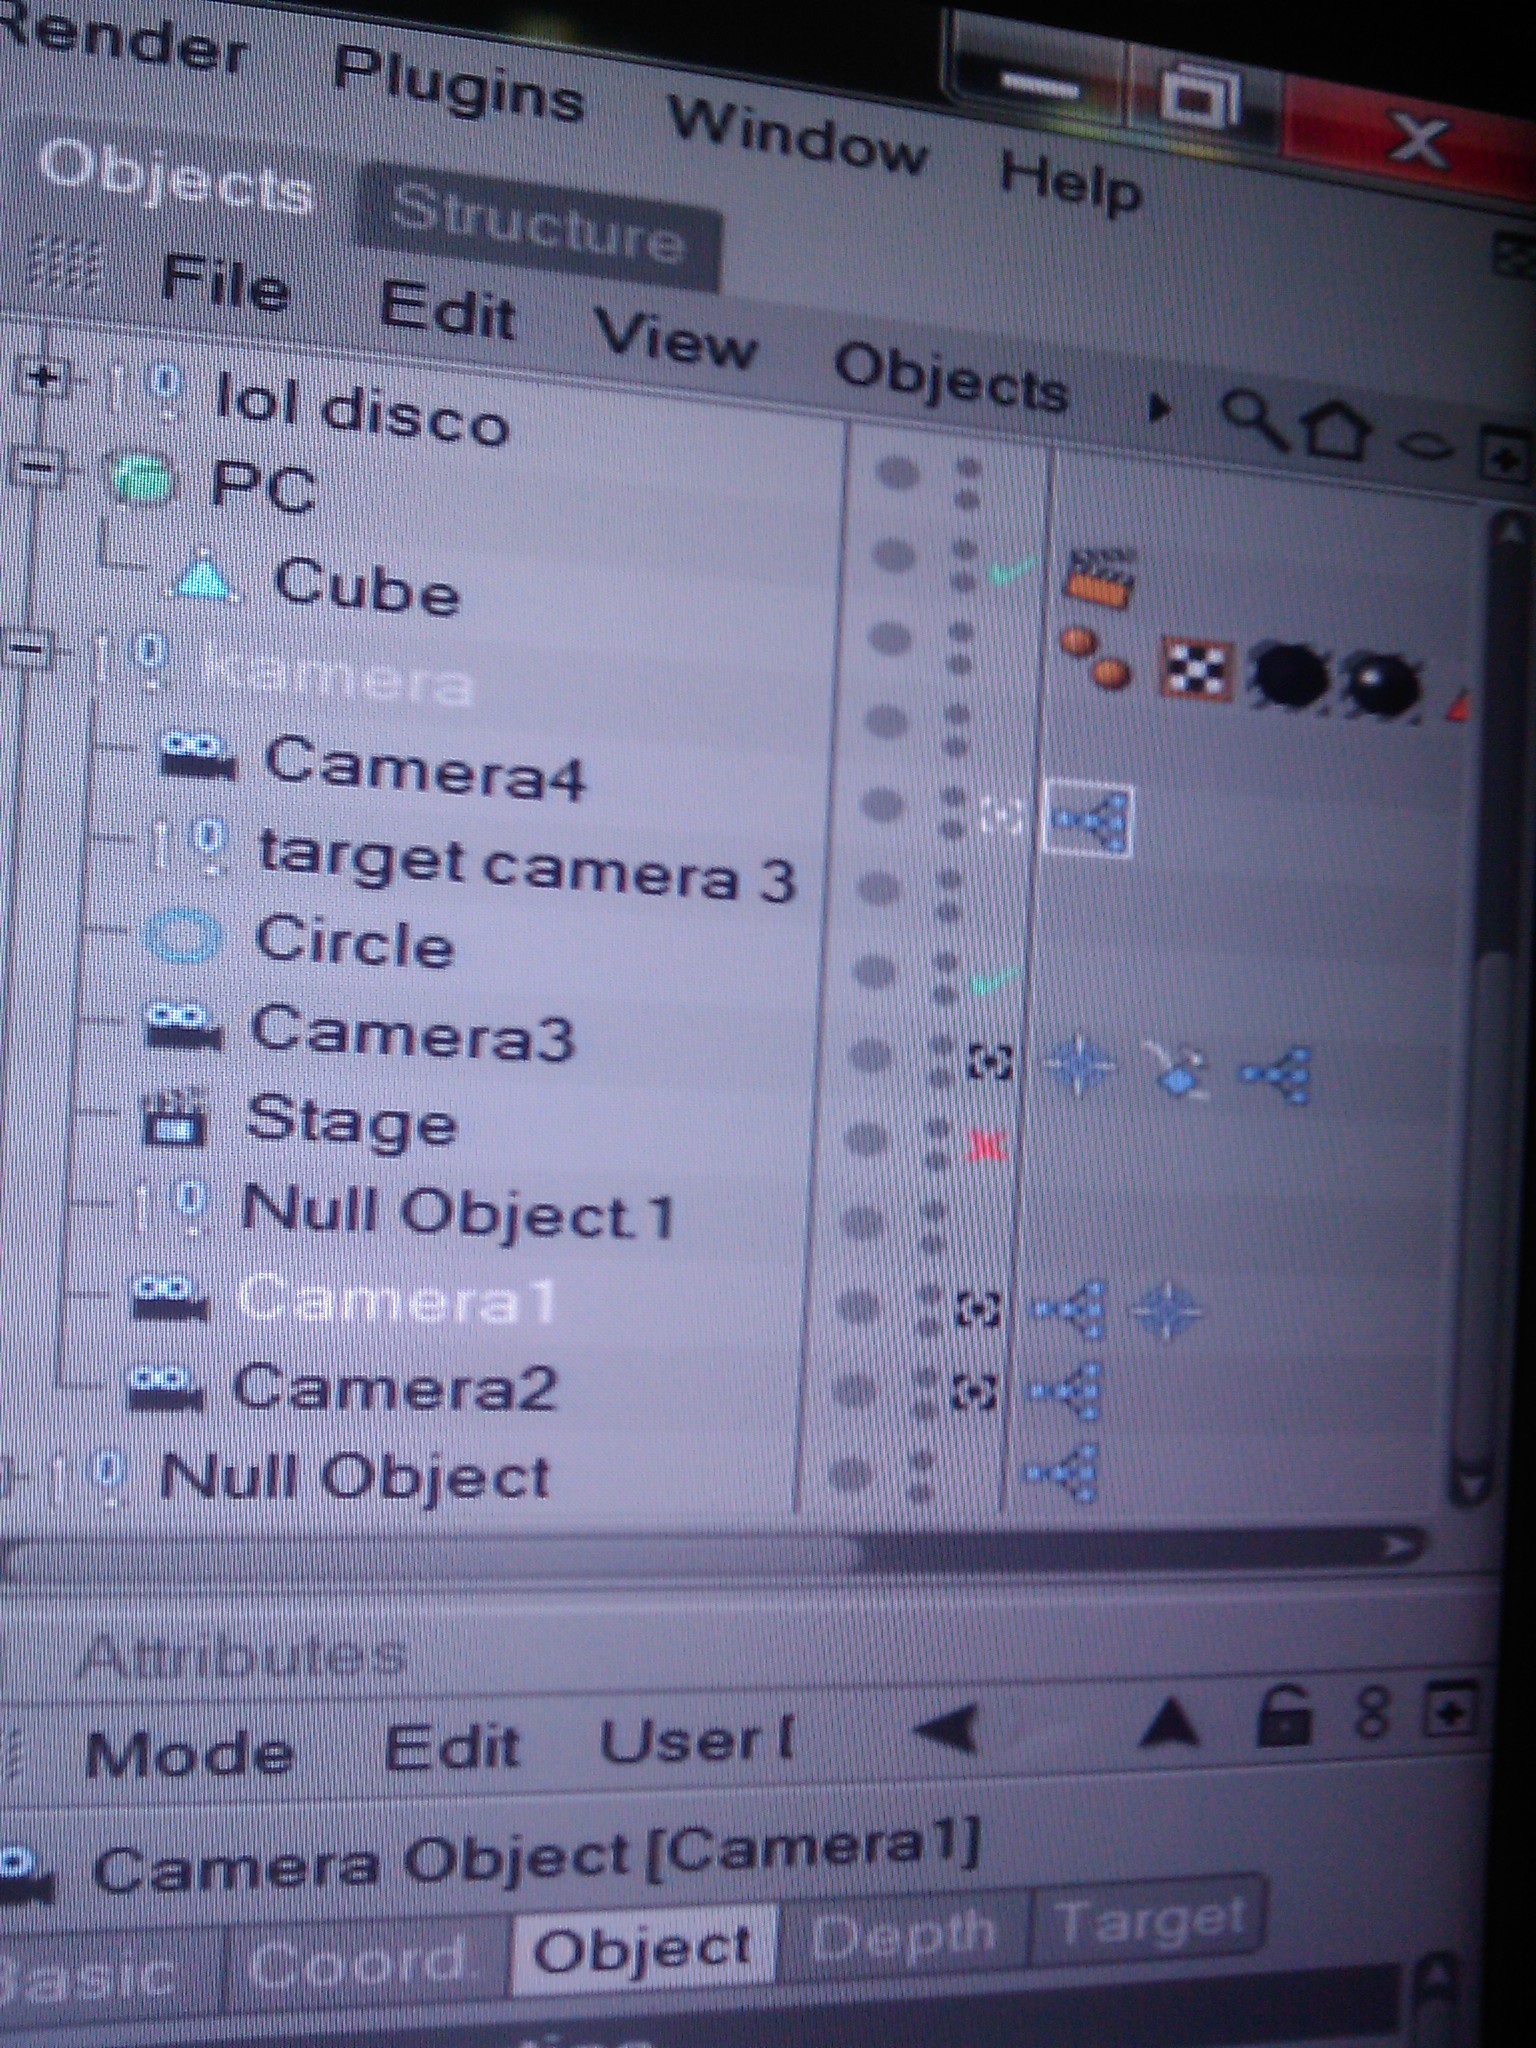The image size is (1536, 2048).
Task: Click the home icon in Object Manager toolbar
Action: [x=1337, y=429]
